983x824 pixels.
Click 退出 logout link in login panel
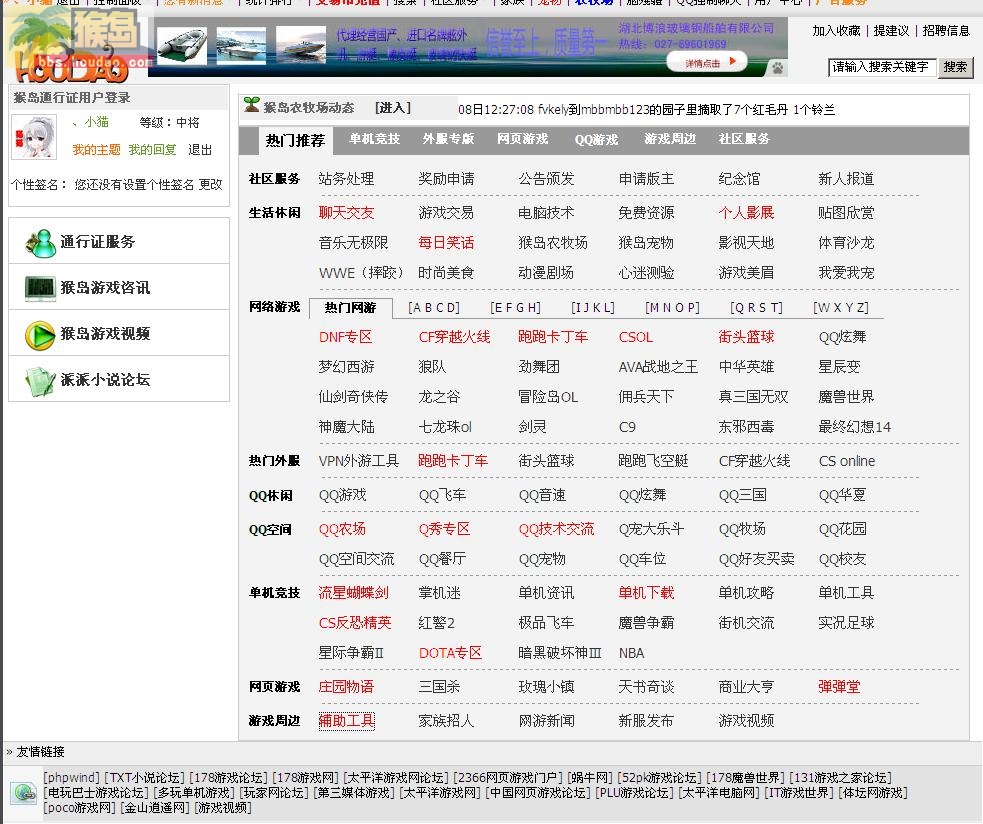click(200, 150)
